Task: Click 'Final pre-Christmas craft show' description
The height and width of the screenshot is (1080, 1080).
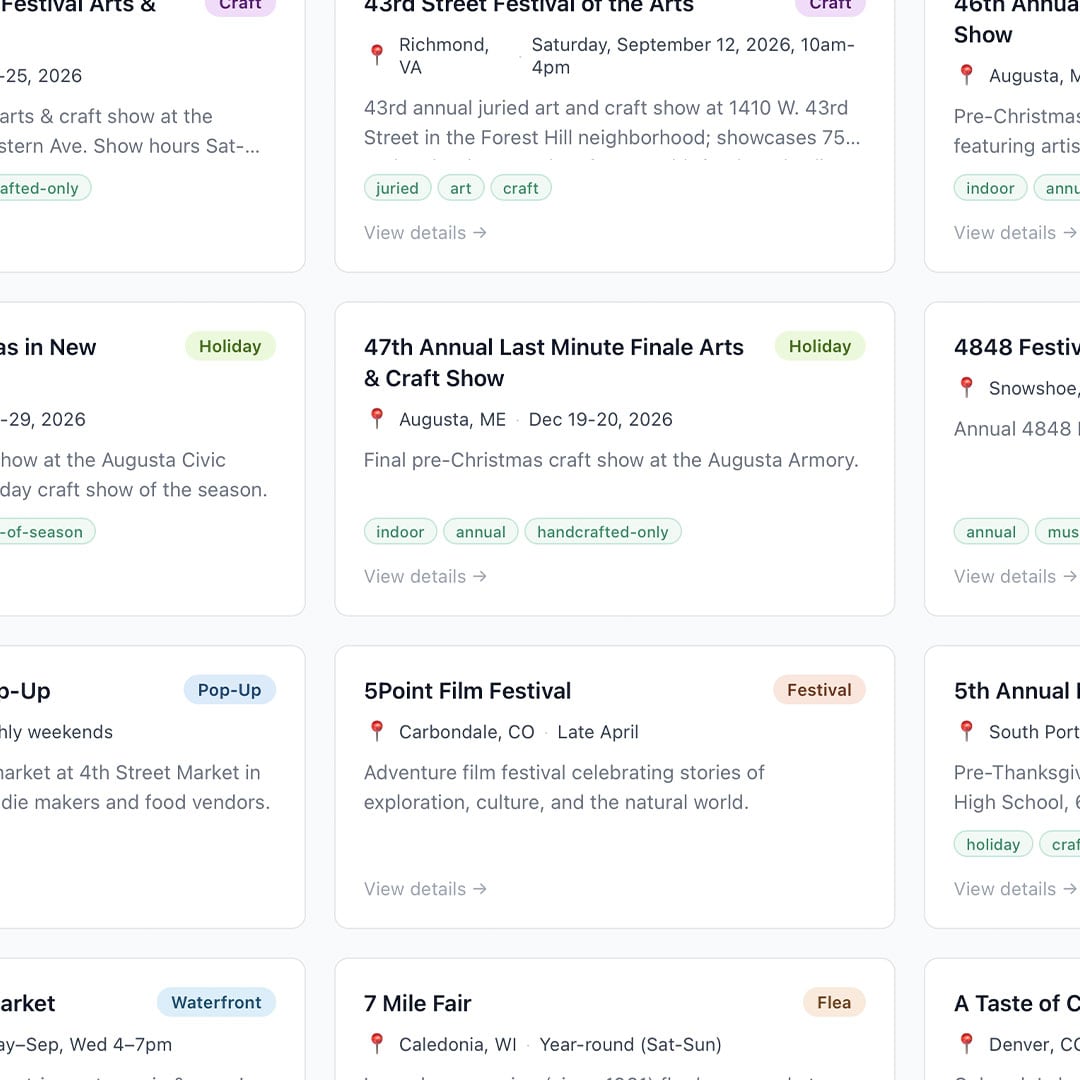Action: pyautogui.click(x=611, y=460)
